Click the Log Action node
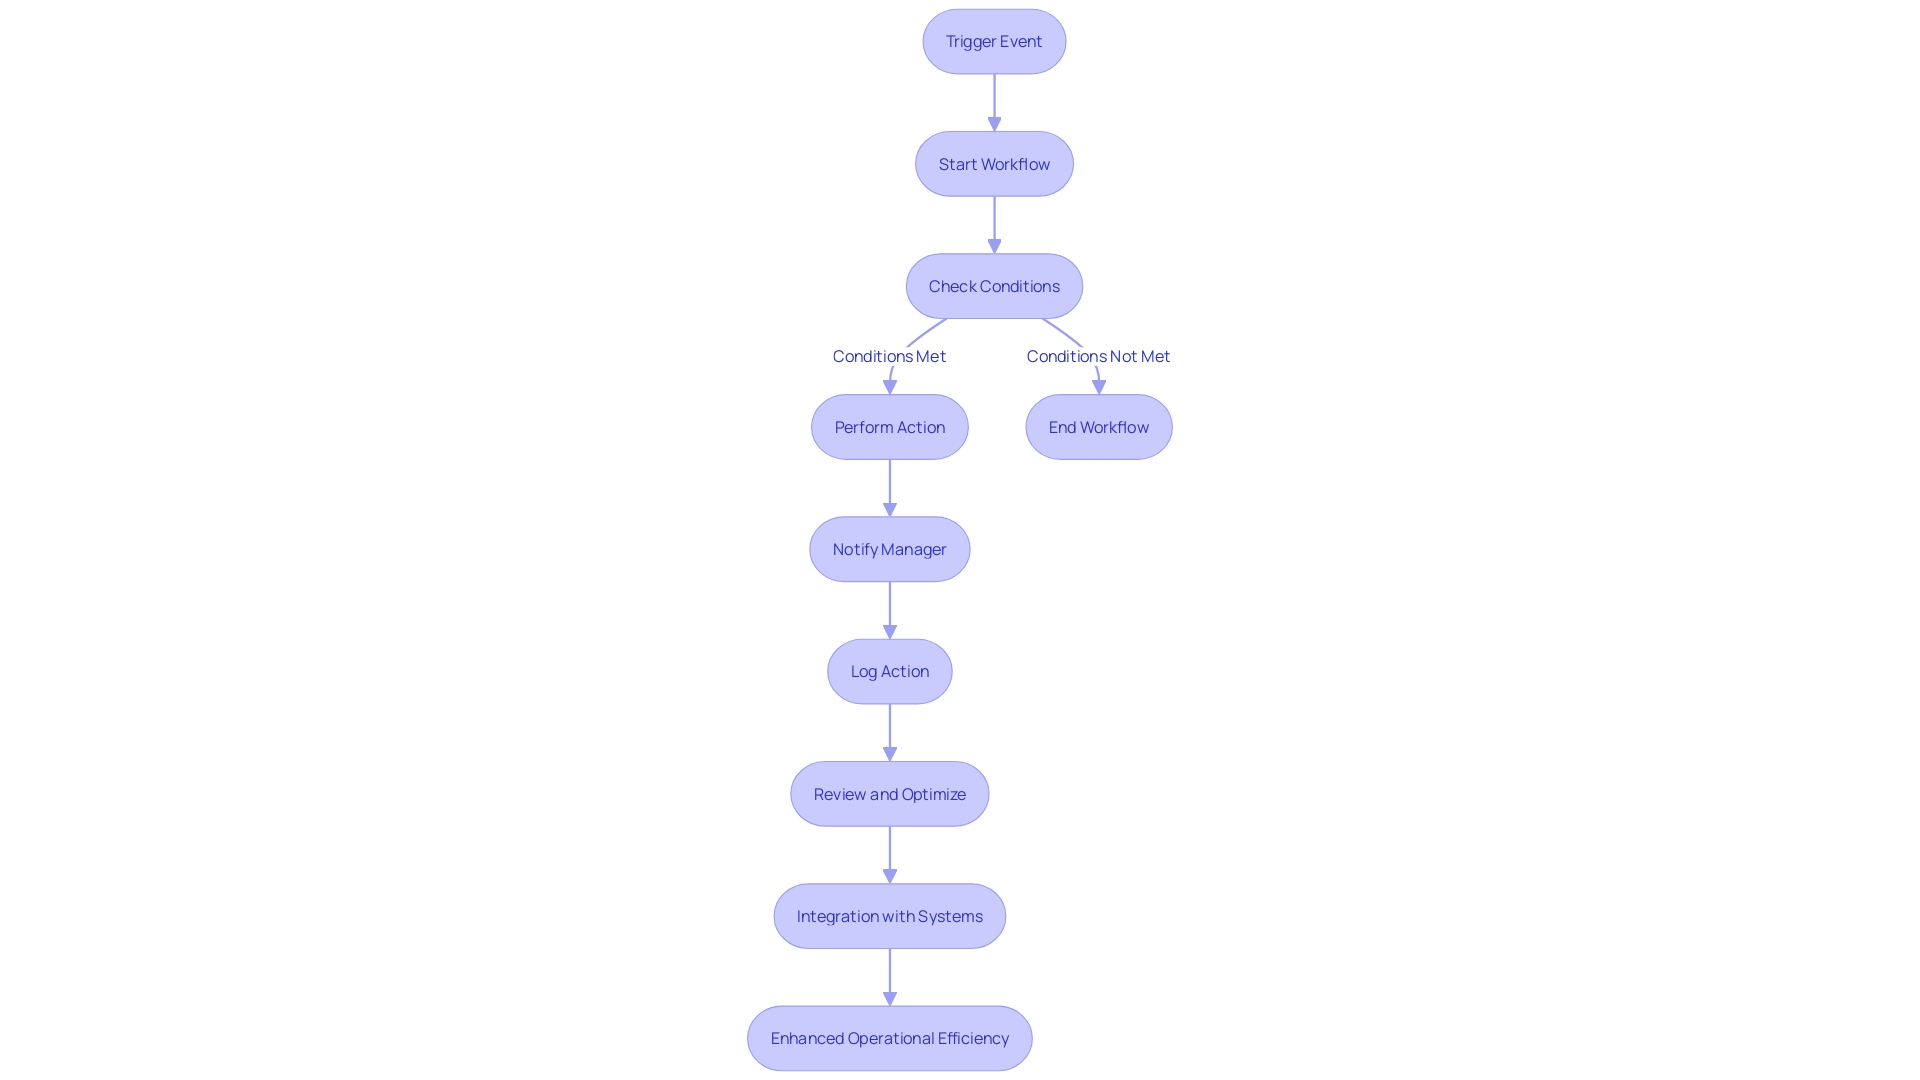The image size is (1920, 1080). (x=890, y=671)
